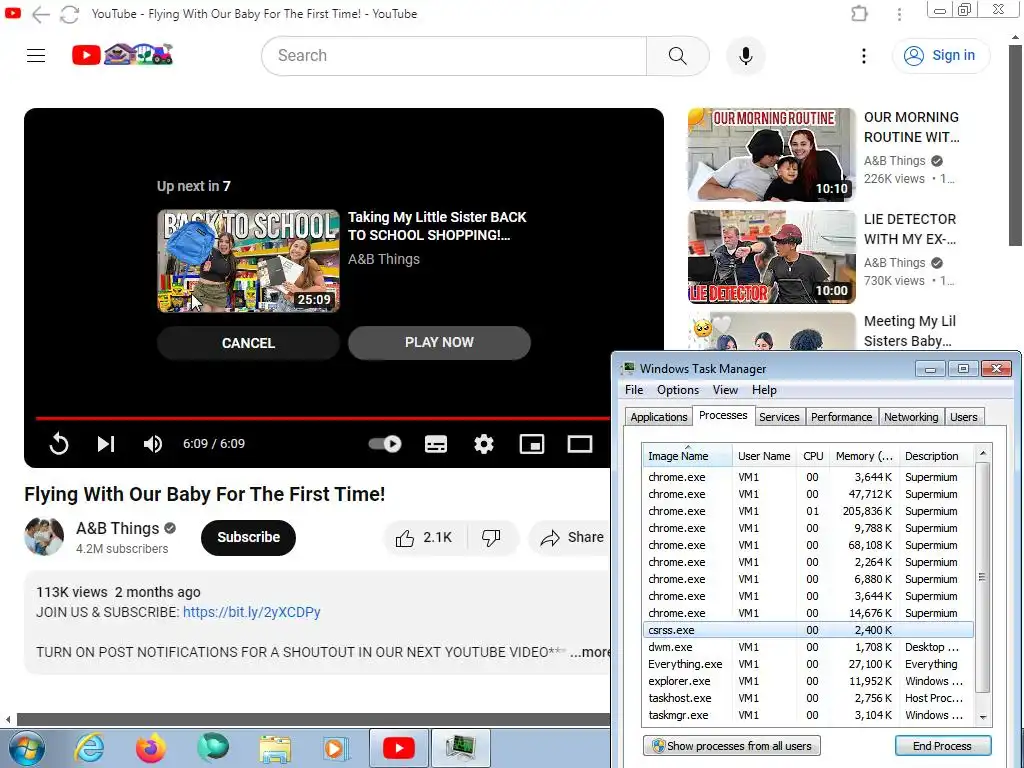Open file explorer folder on taskbar

tap(275, 748)
